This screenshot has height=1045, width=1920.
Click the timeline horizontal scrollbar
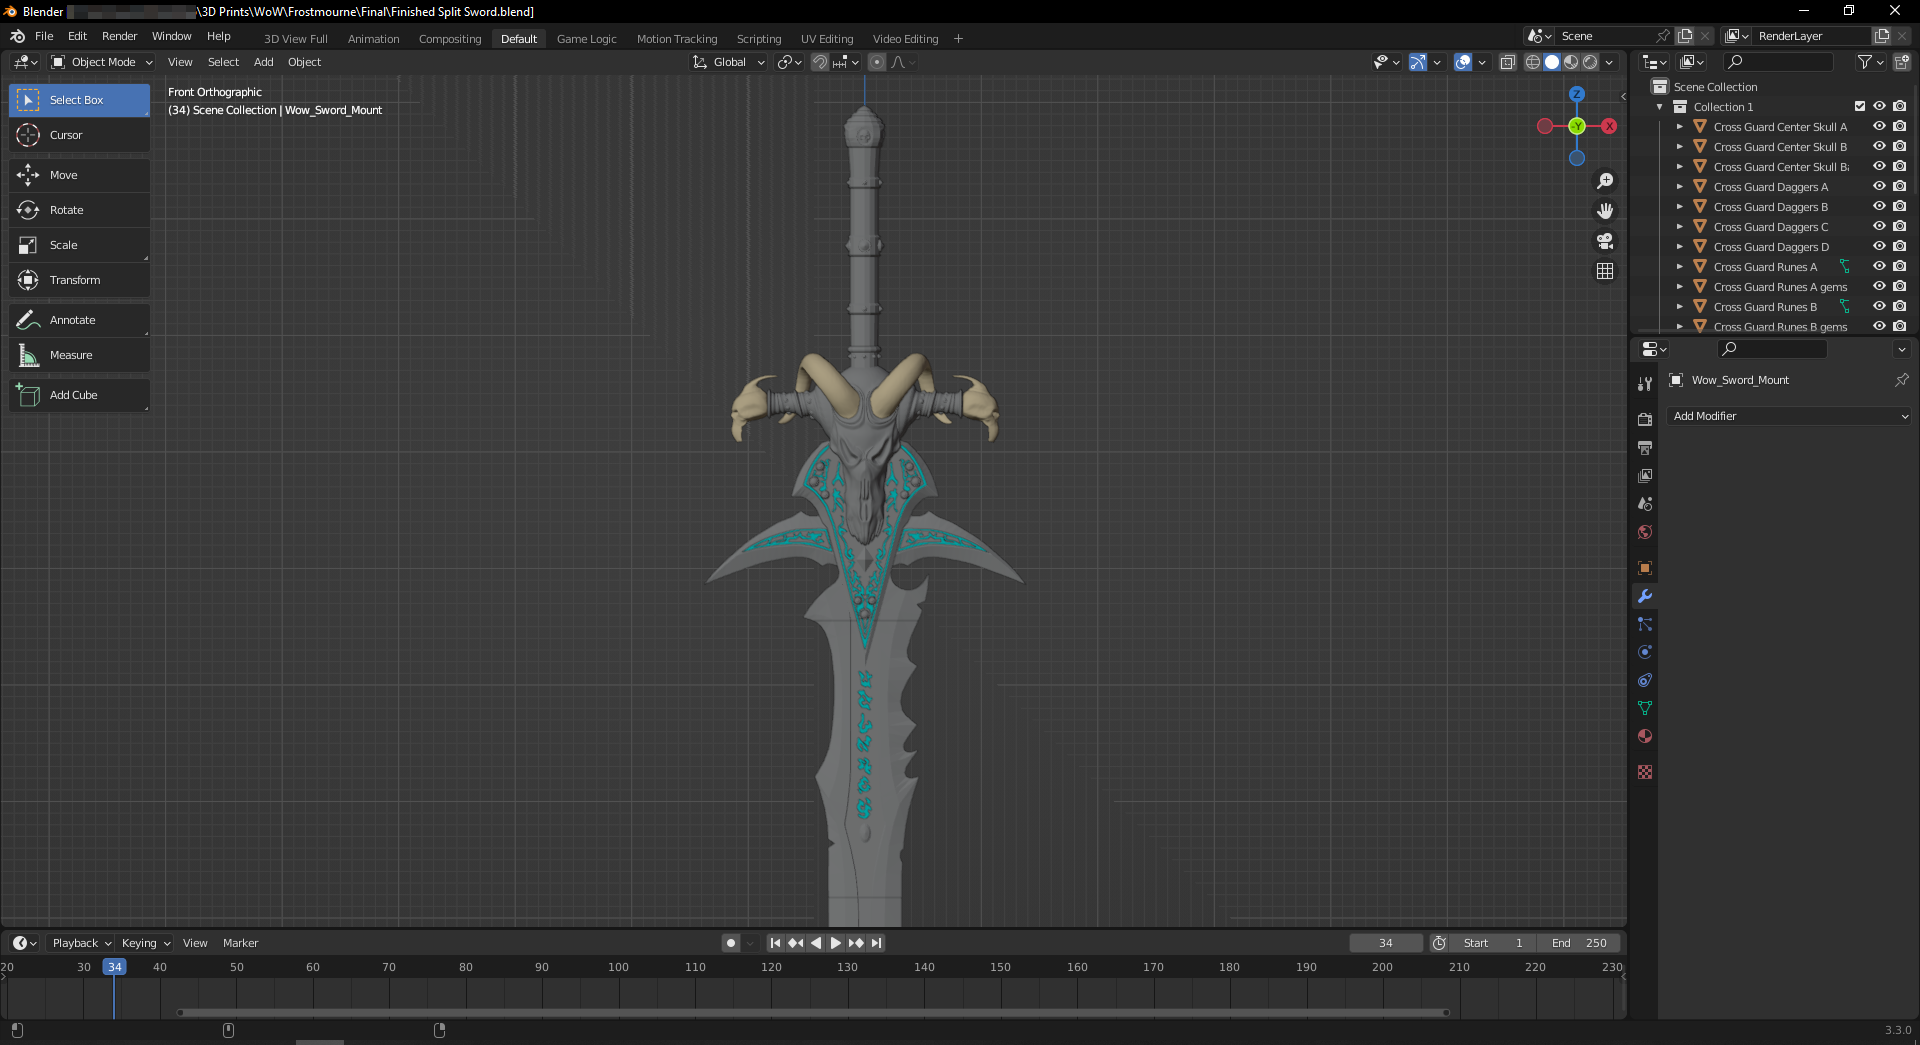click(813, 1012)
